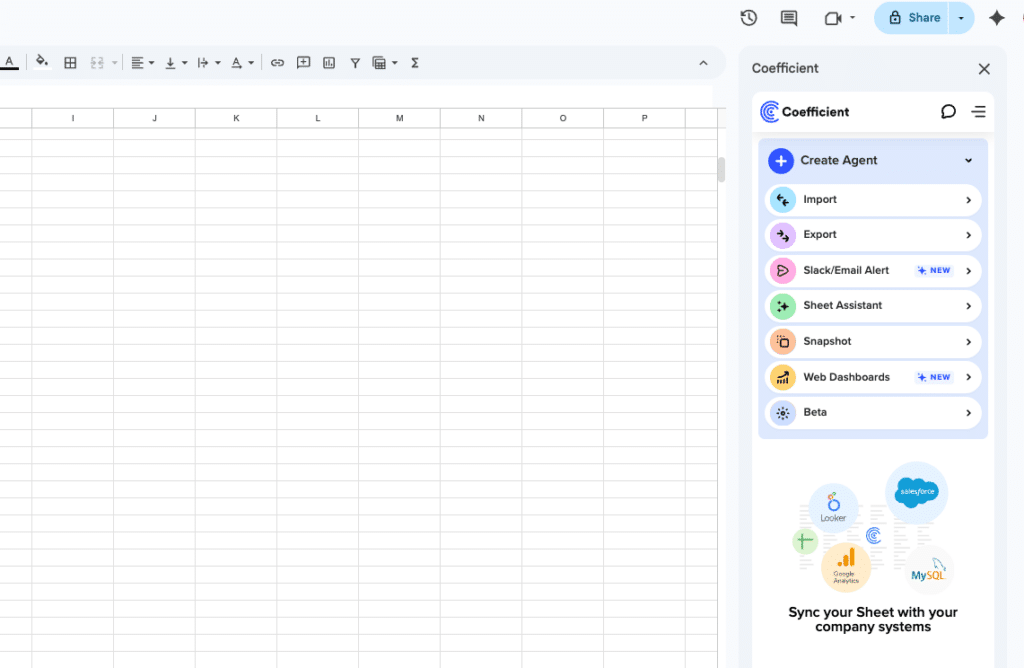
Task: Click the Create Agent plus icon
Action: click(x=781, y=161)
